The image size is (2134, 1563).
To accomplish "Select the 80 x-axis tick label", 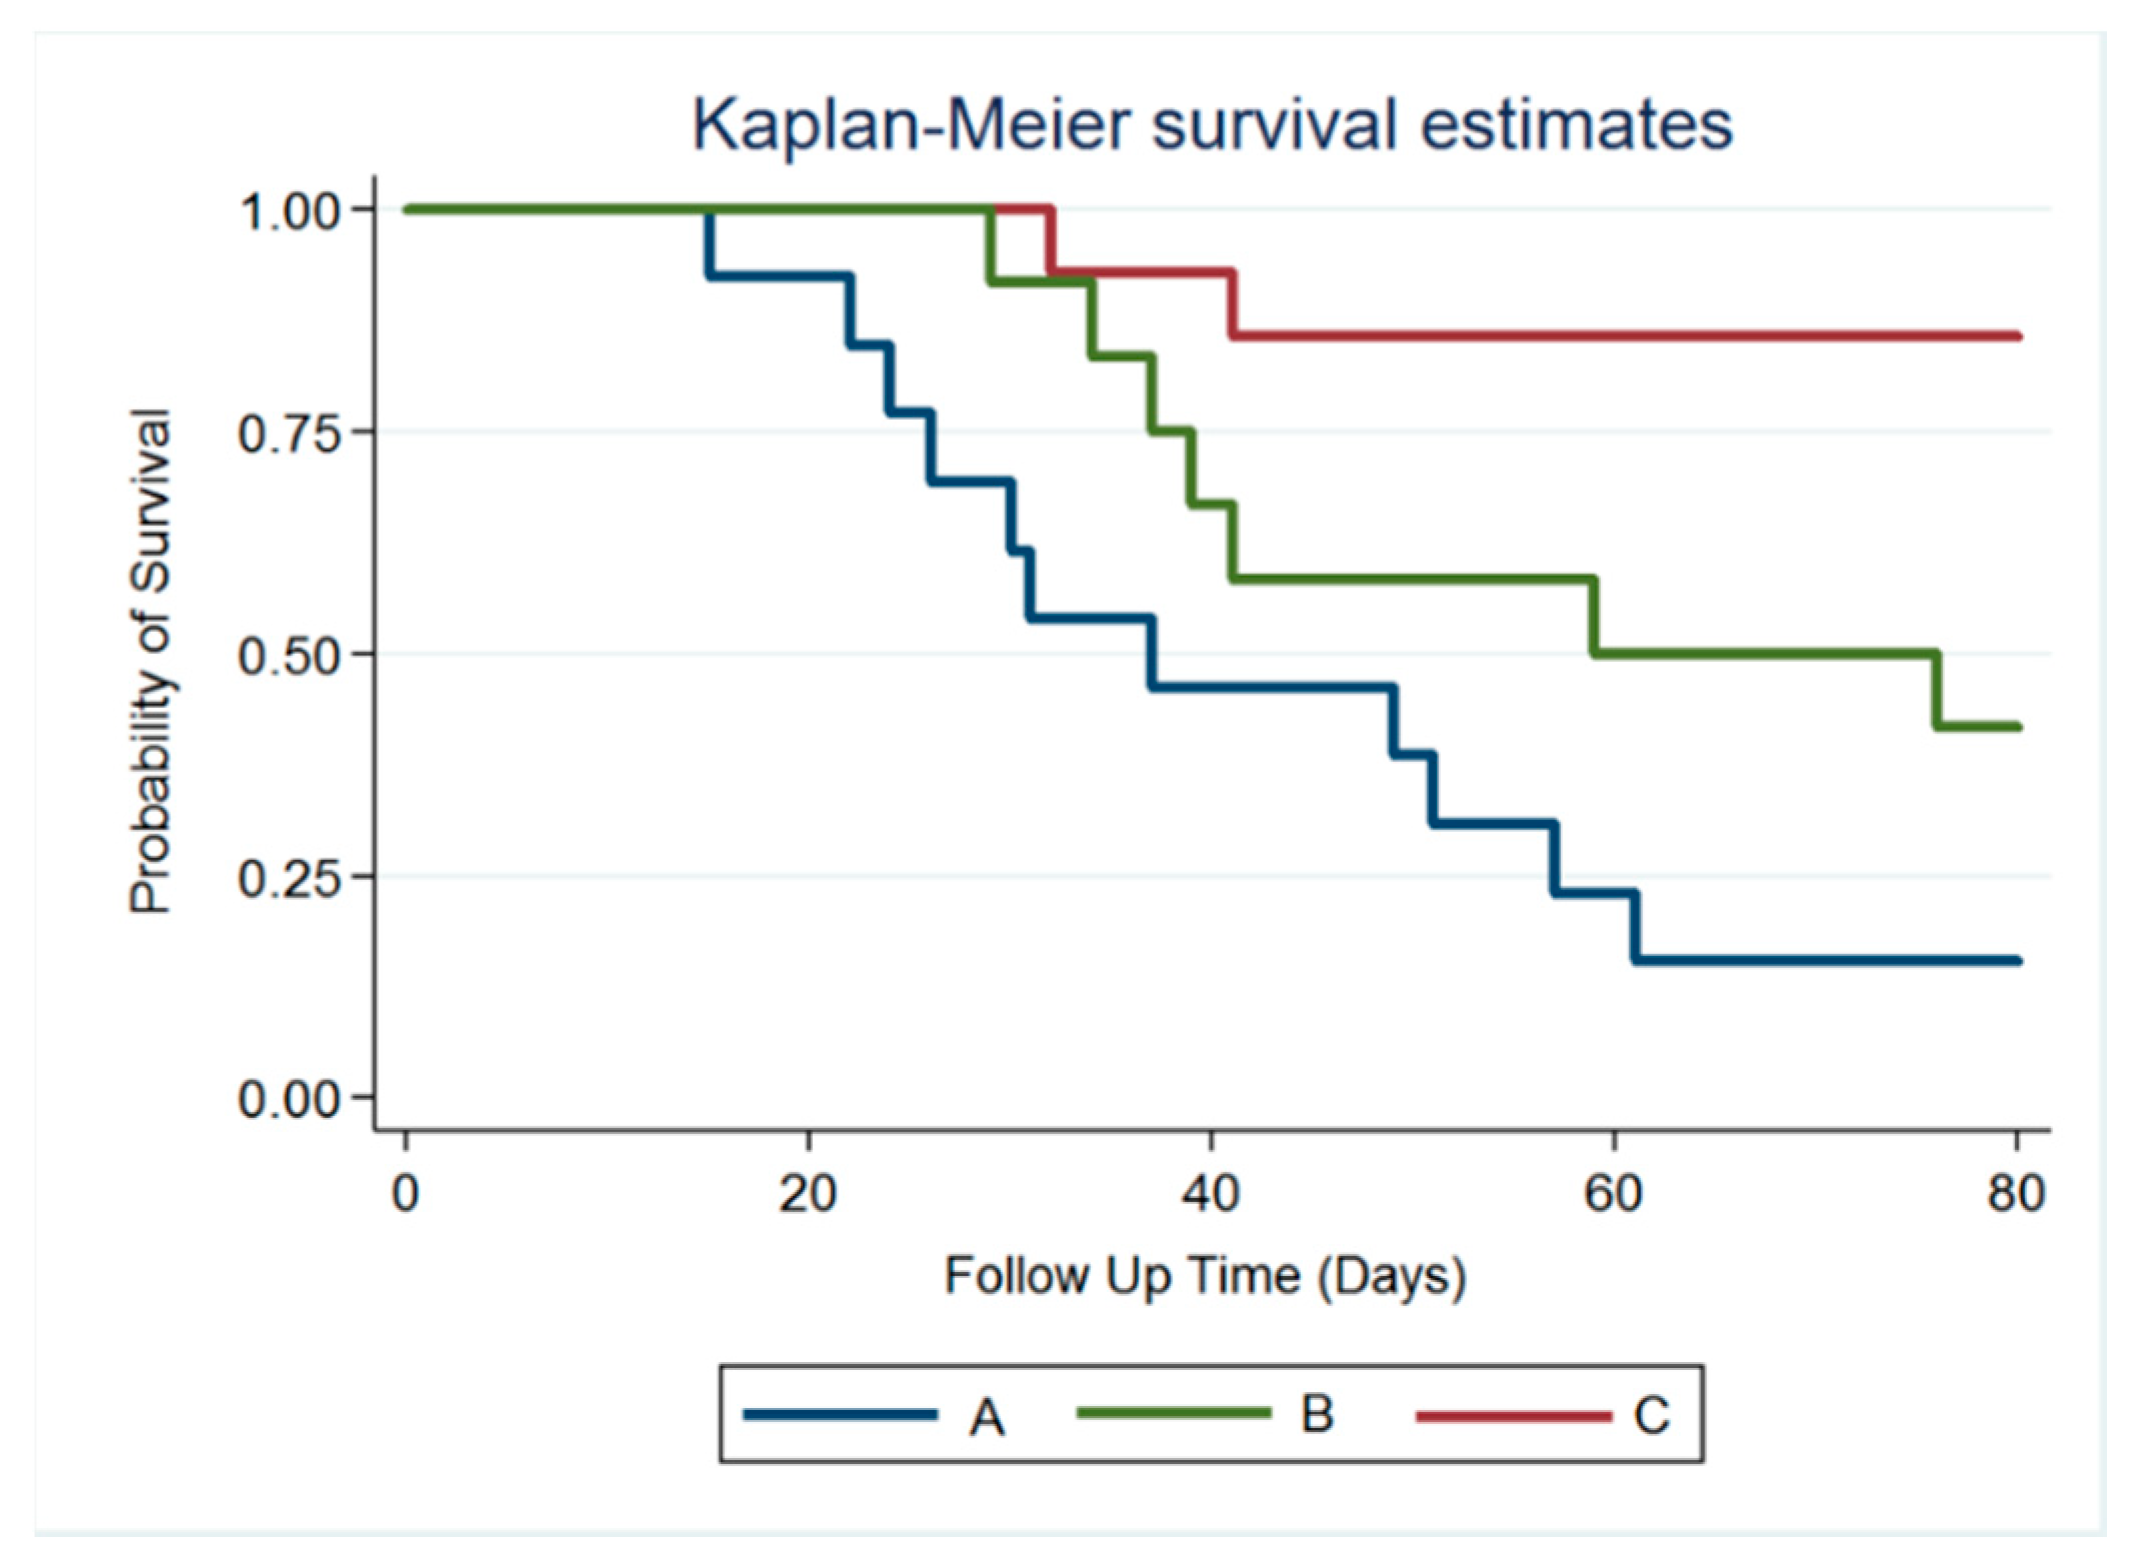I will coord(2016,1193).
